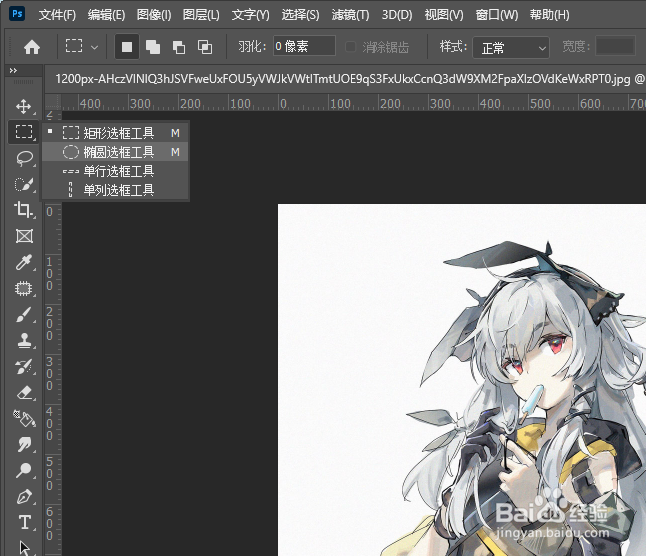Viewport: 646px width, 556px height.
Task: Select the Pen tool
Action: tap(24, 497)
